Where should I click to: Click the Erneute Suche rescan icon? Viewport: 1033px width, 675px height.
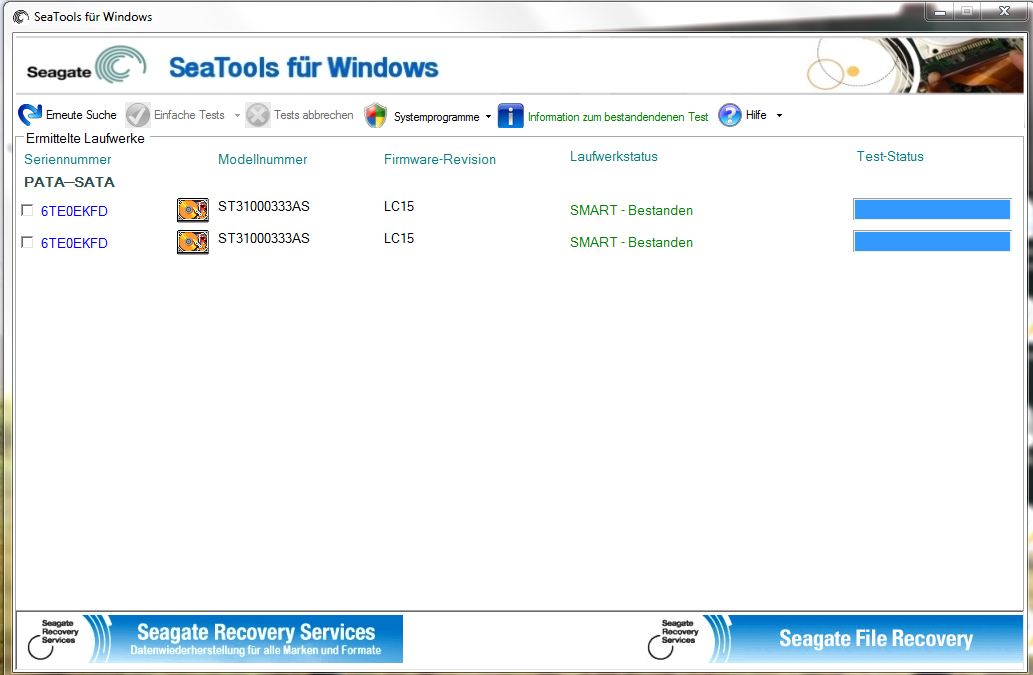coord(30,115)
